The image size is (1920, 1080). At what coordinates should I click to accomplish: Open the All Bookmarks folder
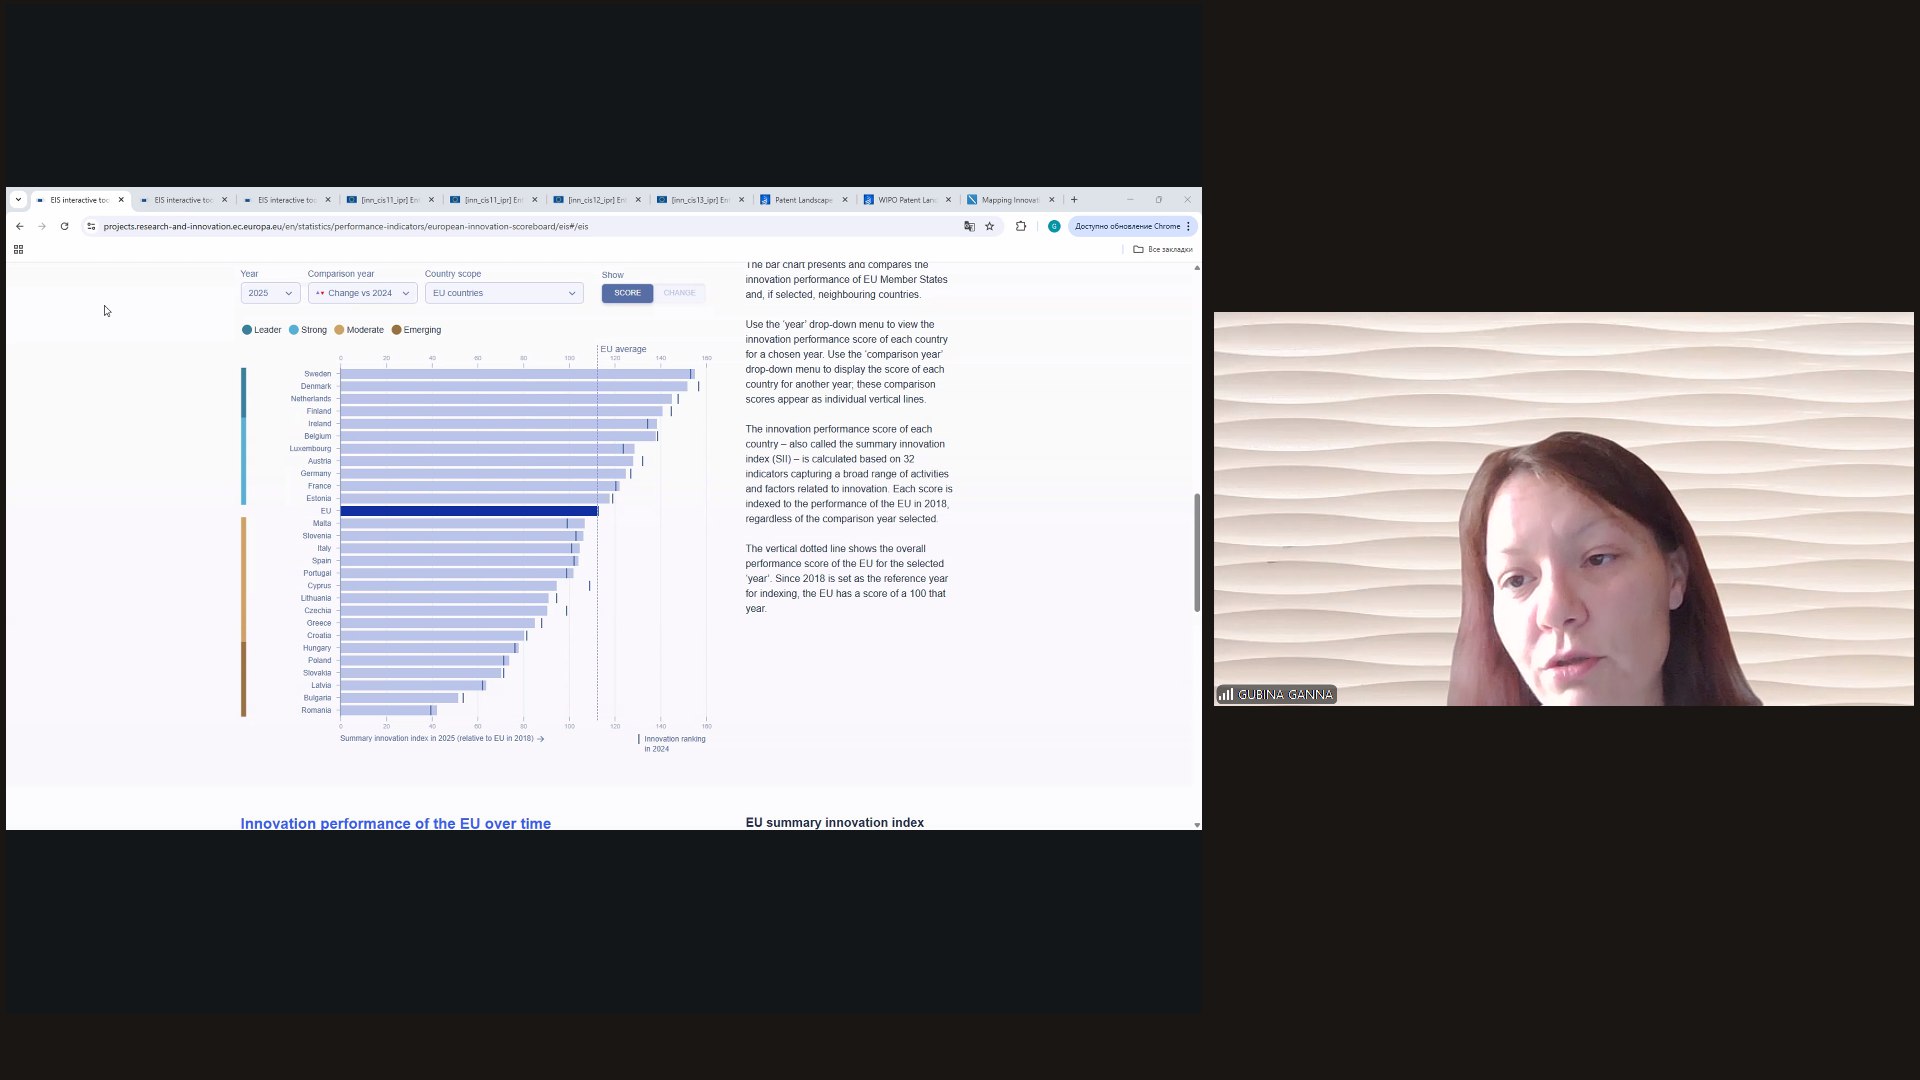pyautogui.click(x=1162, y=249)
